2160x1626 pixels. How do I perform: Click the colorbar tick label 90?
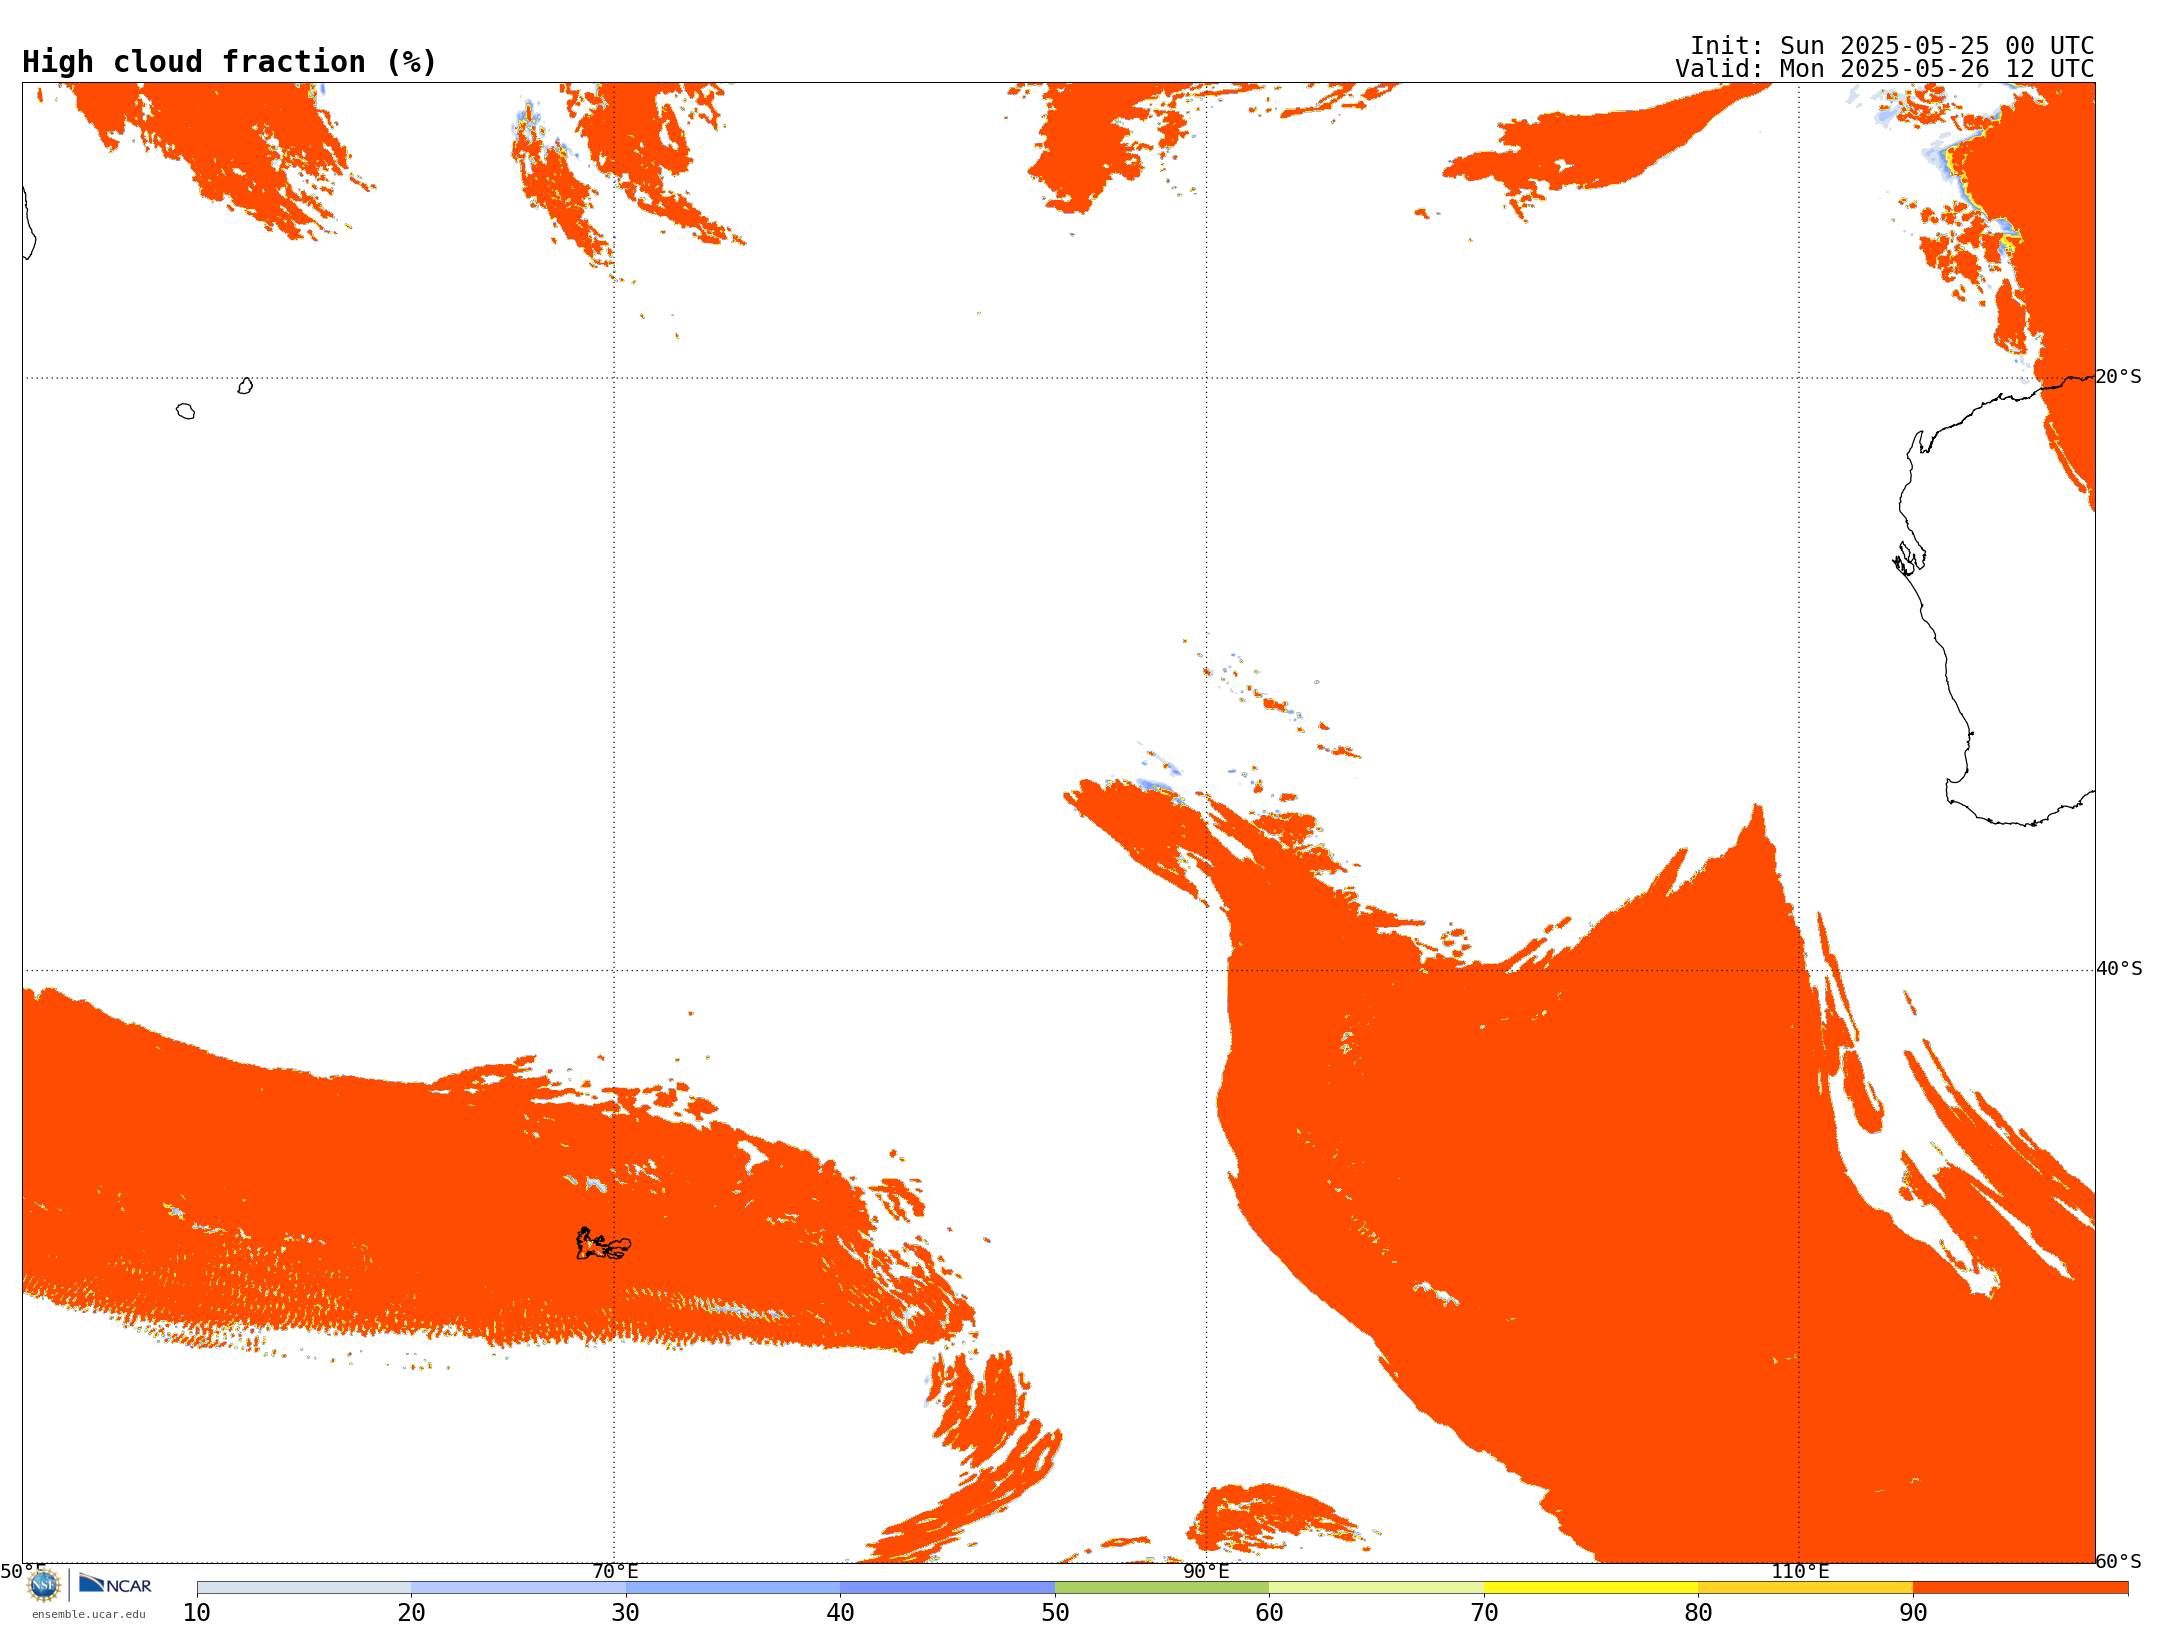tap(1913, 1613)
